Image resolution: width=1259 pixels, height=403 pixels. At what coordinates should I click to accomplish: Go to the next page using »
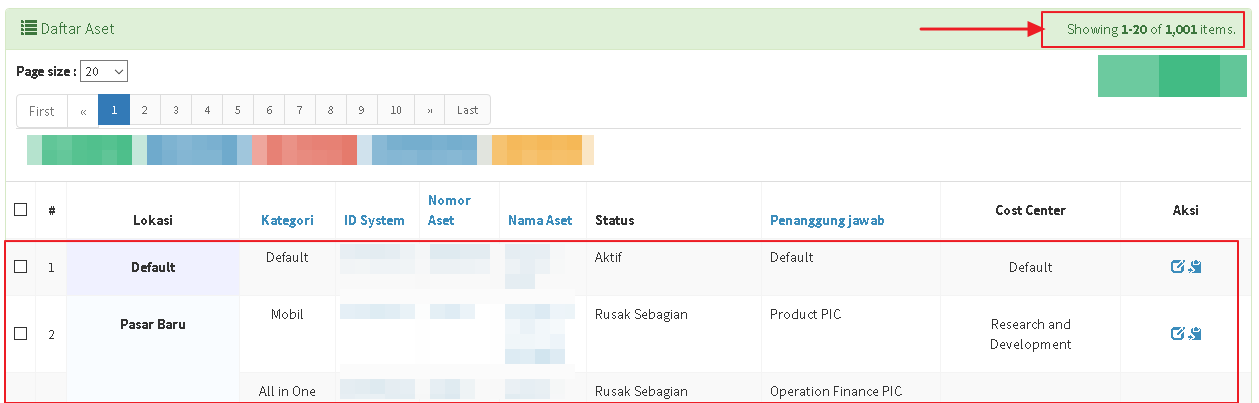coord(429,110)
